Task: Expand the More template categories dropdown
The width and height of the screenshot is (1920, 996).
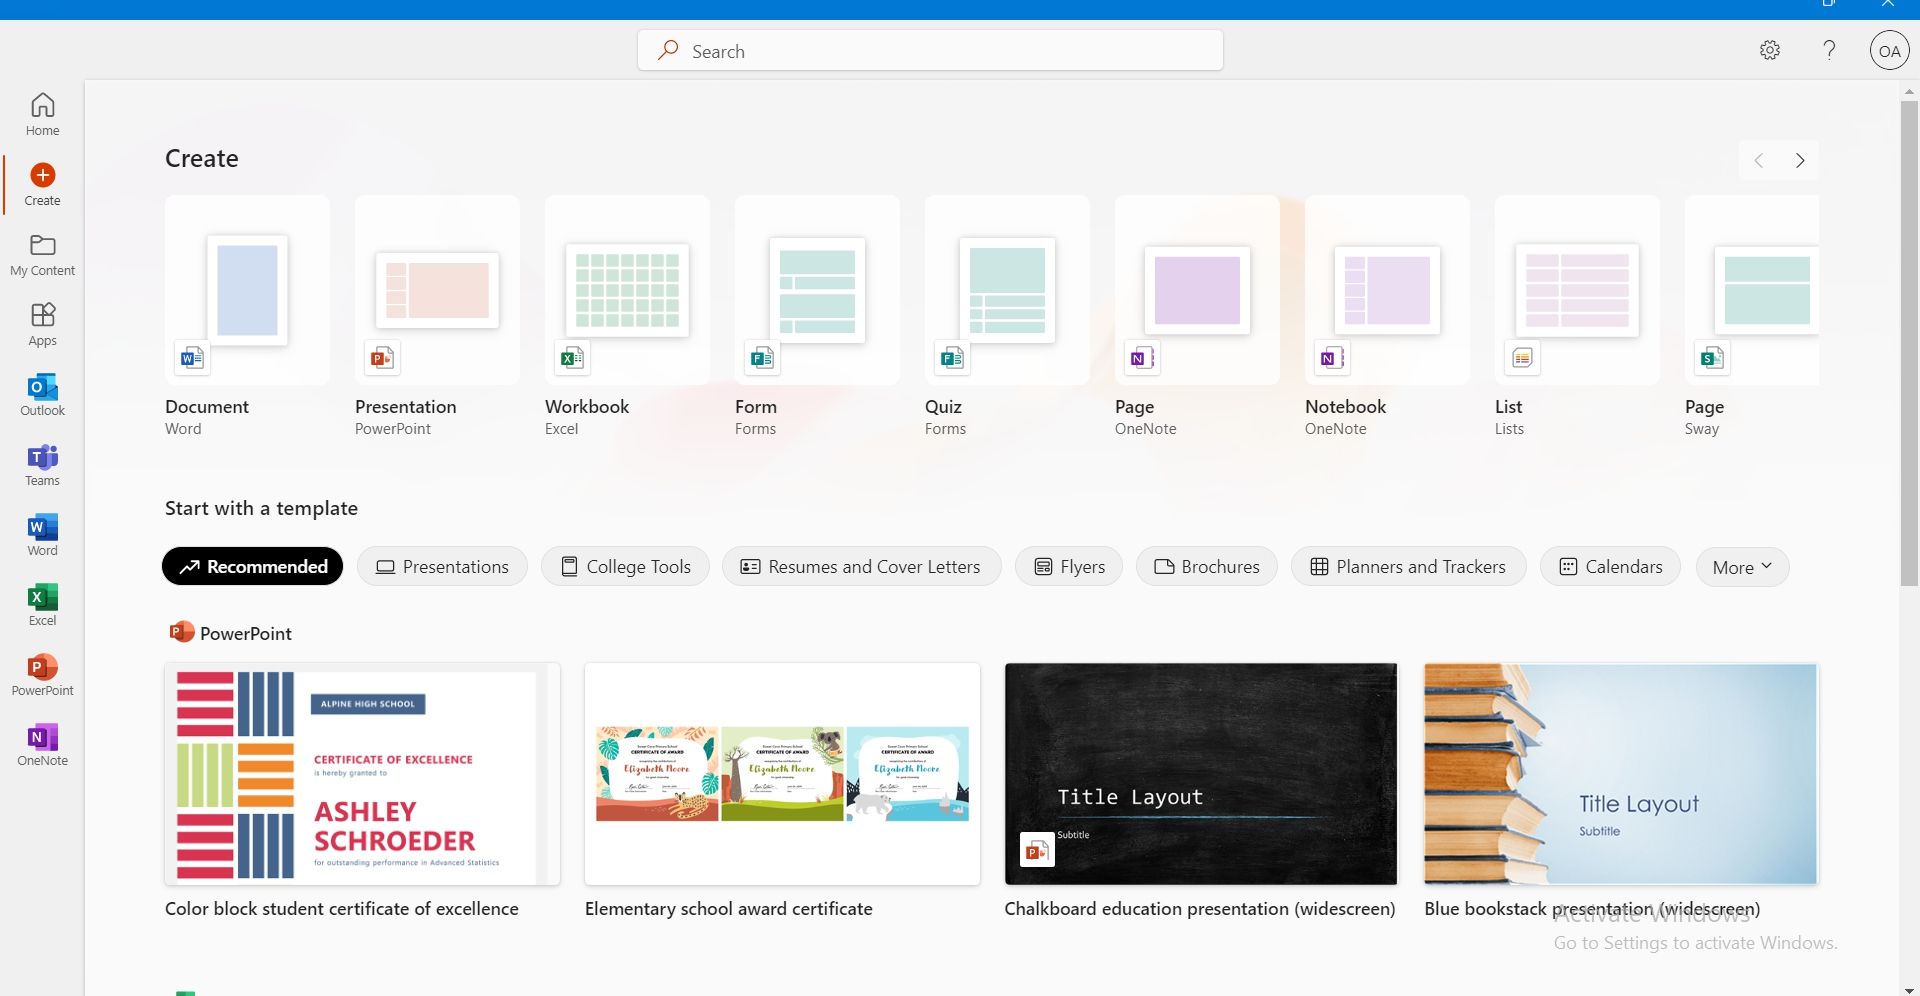Action: (1741, 567)
